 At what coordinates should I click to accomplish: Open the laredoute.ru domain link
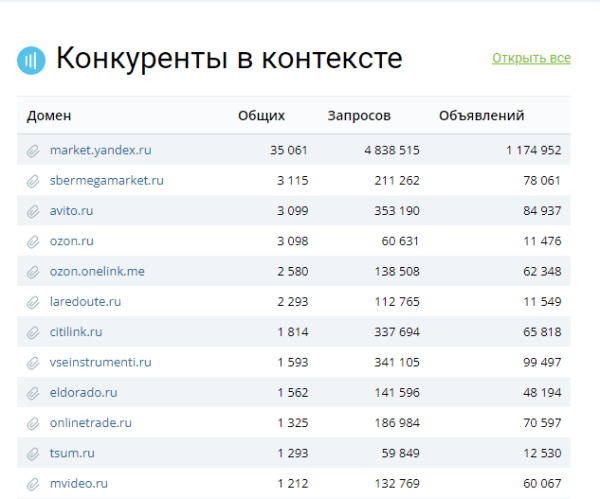tap(85, 302)
